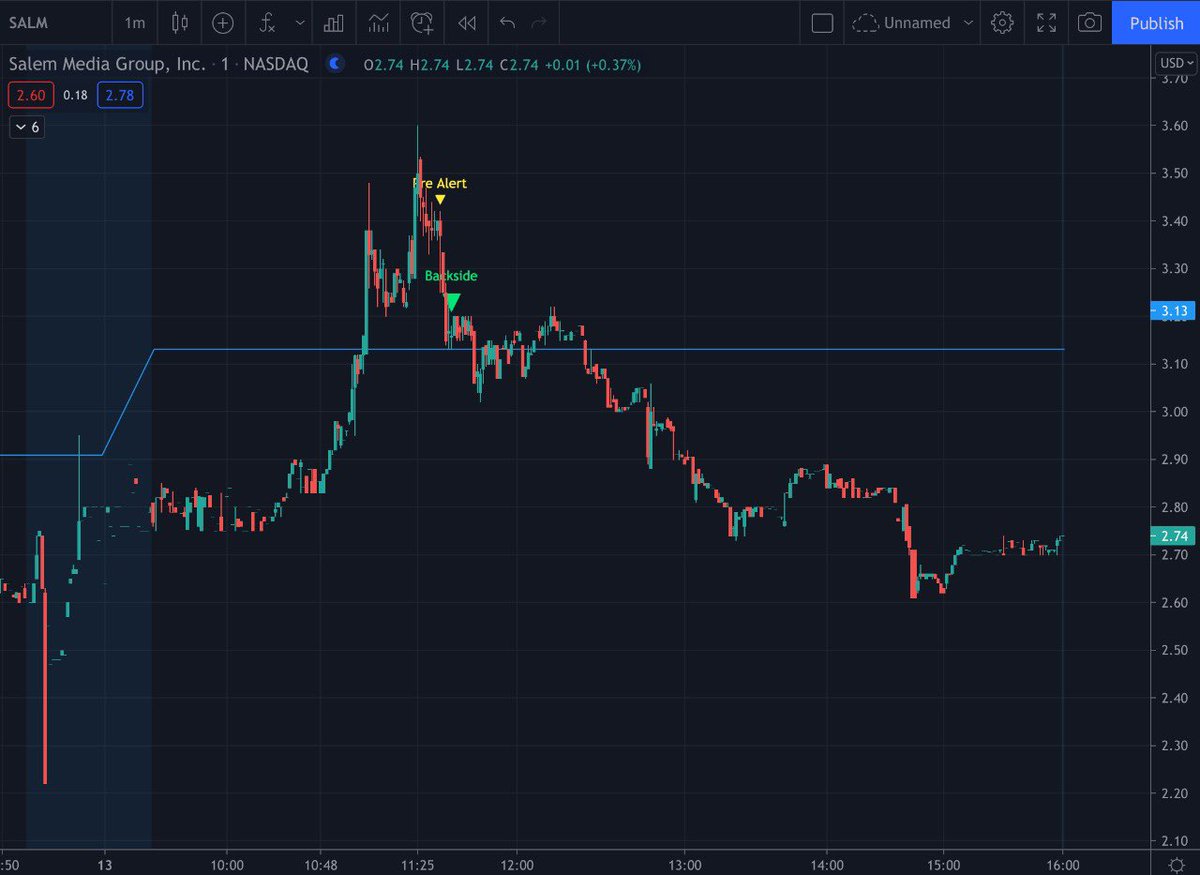Screen dimensions: 1200x875
Task: Click the green 2.74 last price label
Action: coord(1172,536)
